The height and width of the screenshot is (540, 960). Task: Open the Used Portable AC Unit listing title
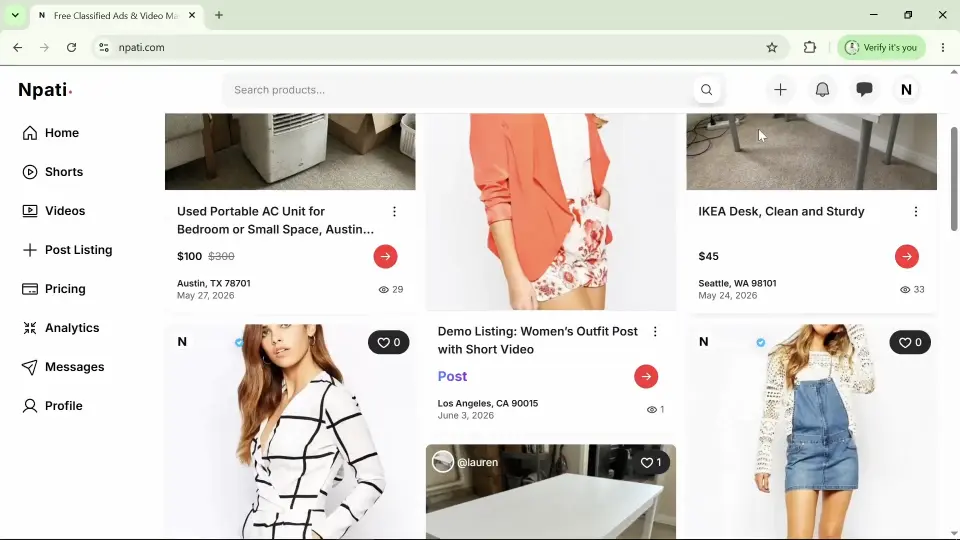[x=276, y=220]
